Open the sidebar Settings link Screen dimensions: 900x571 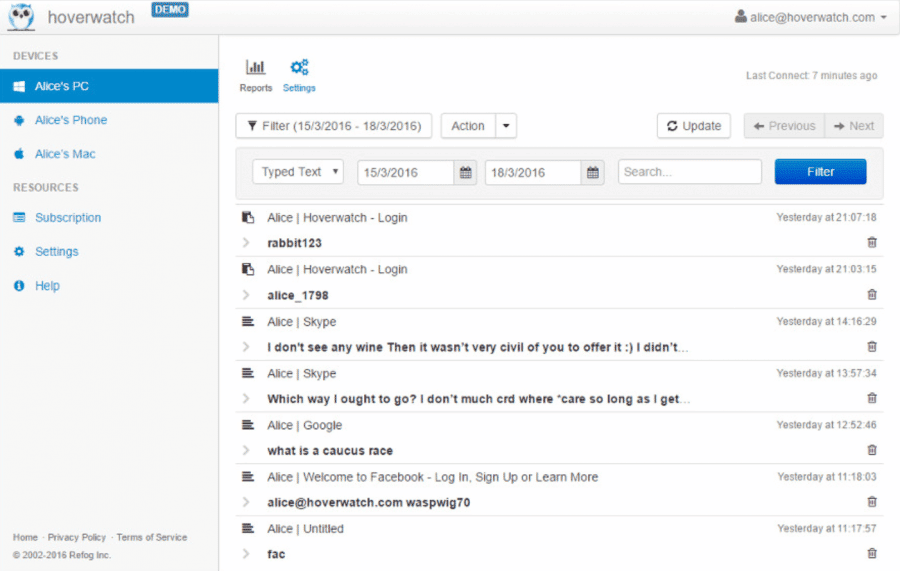pos(56,251)
